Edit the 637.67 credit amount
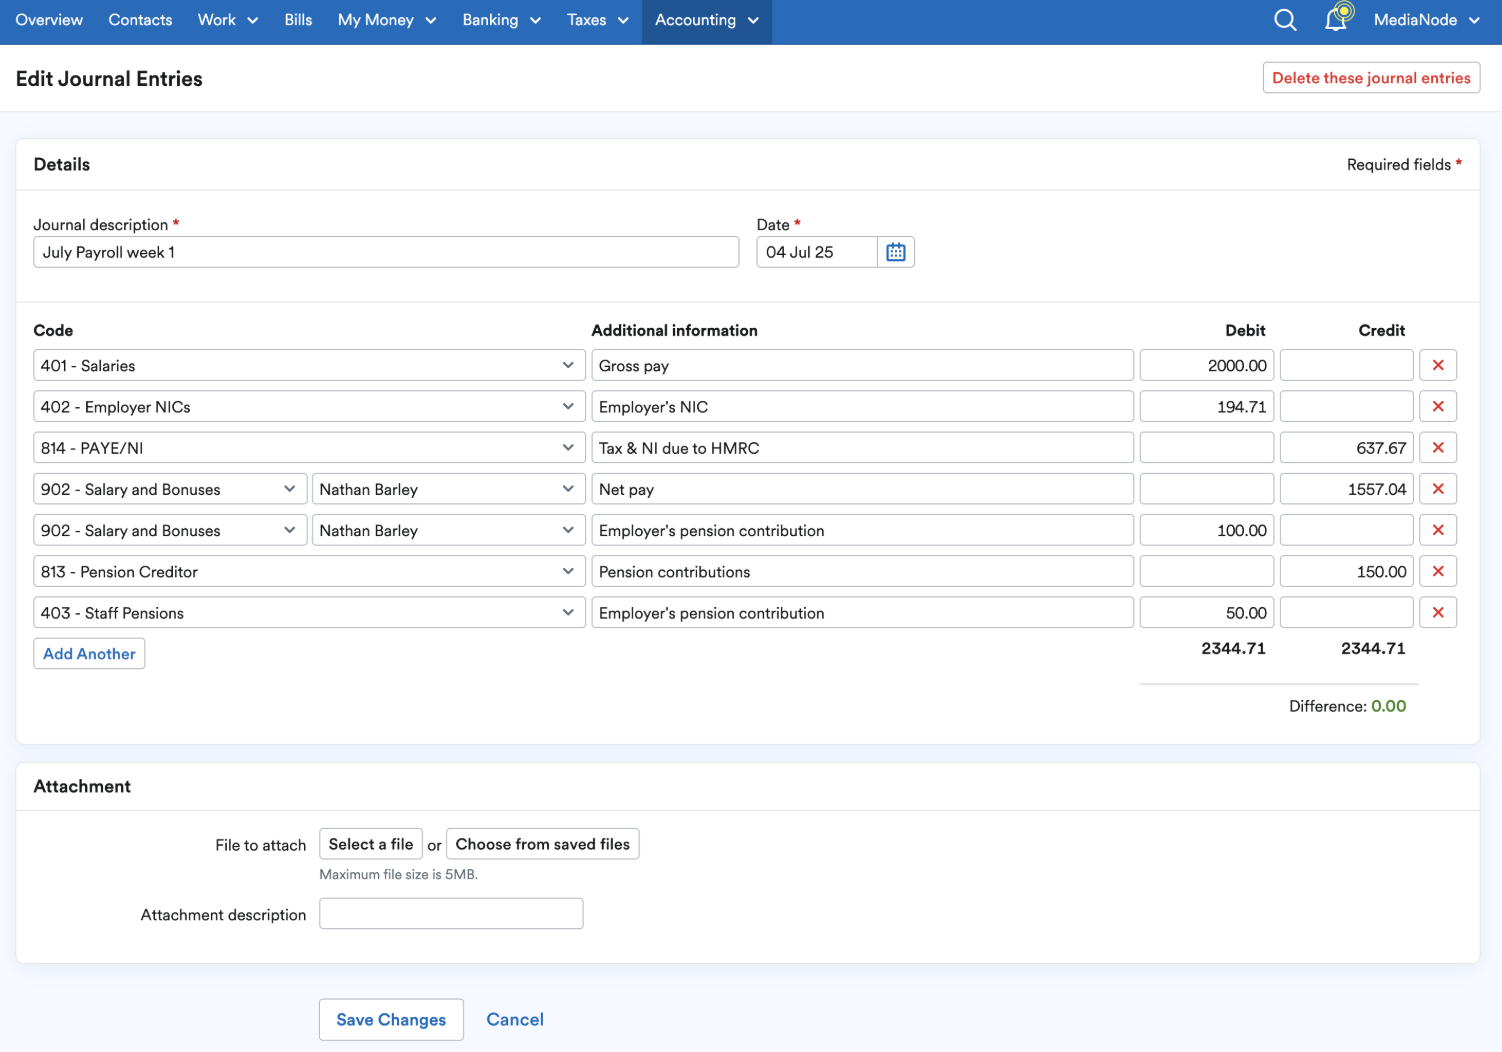The width and height of the screenshot is (1502, 1052). 1347,447
